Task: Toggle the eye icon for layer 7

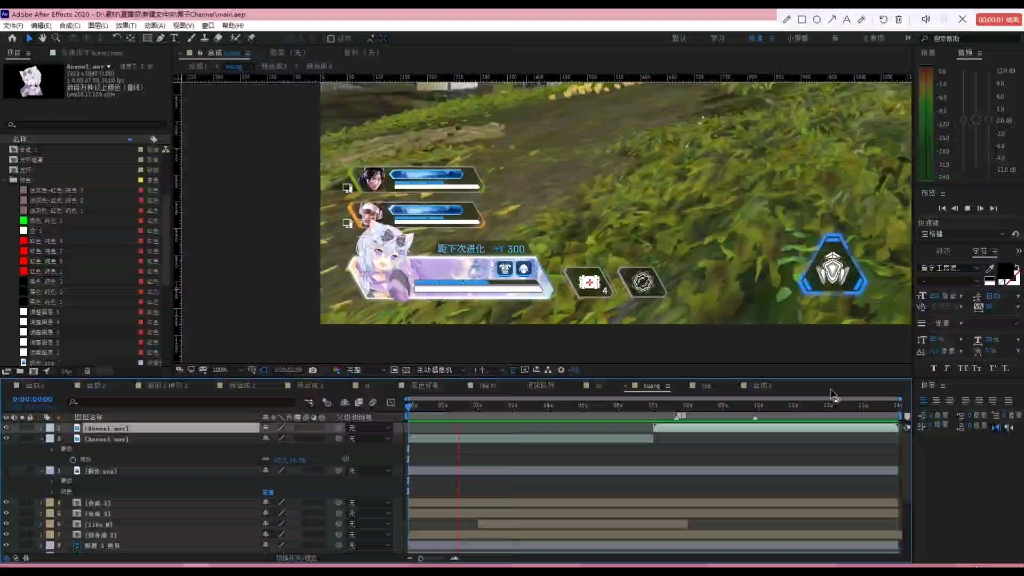Action: tap(6, 535)
